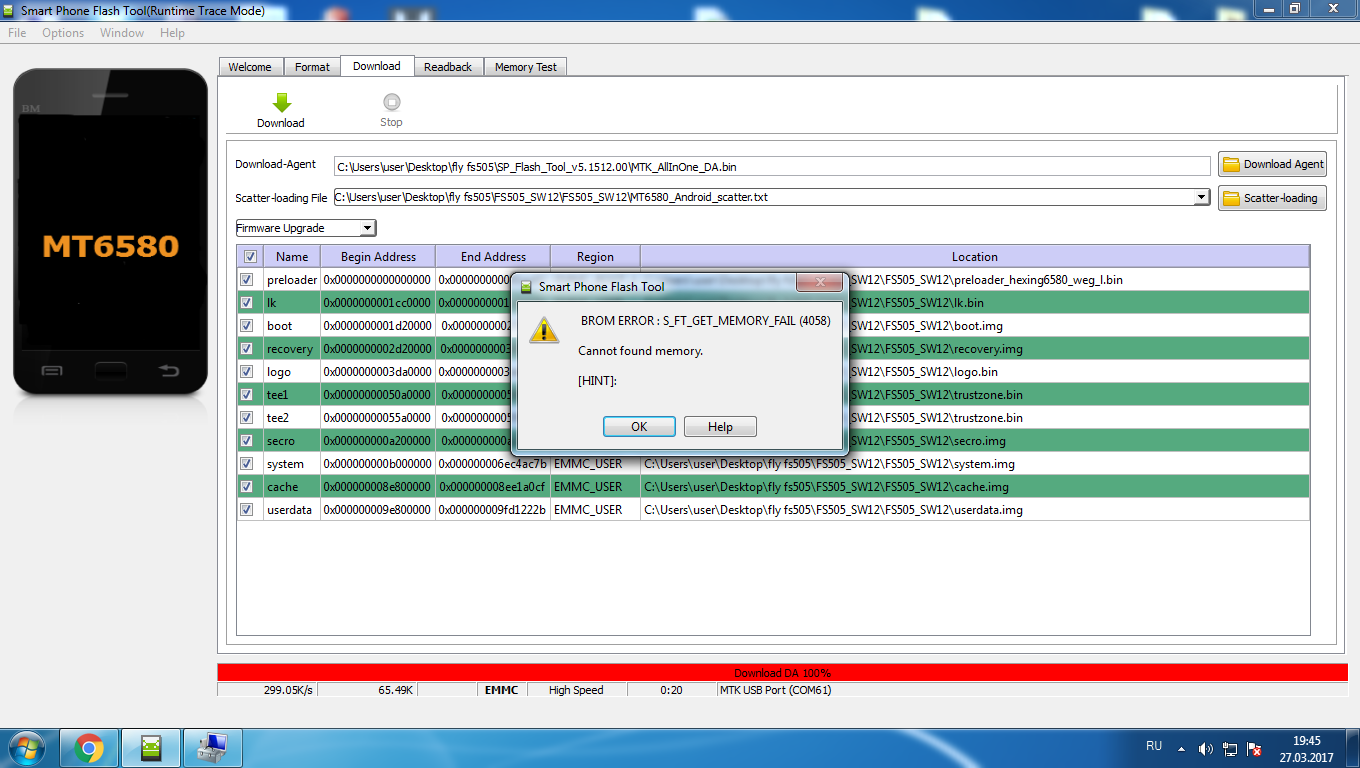Open Google Chrome from the taskbar
The height and width of the screenshot is (768, 1360).
(89, 747)
